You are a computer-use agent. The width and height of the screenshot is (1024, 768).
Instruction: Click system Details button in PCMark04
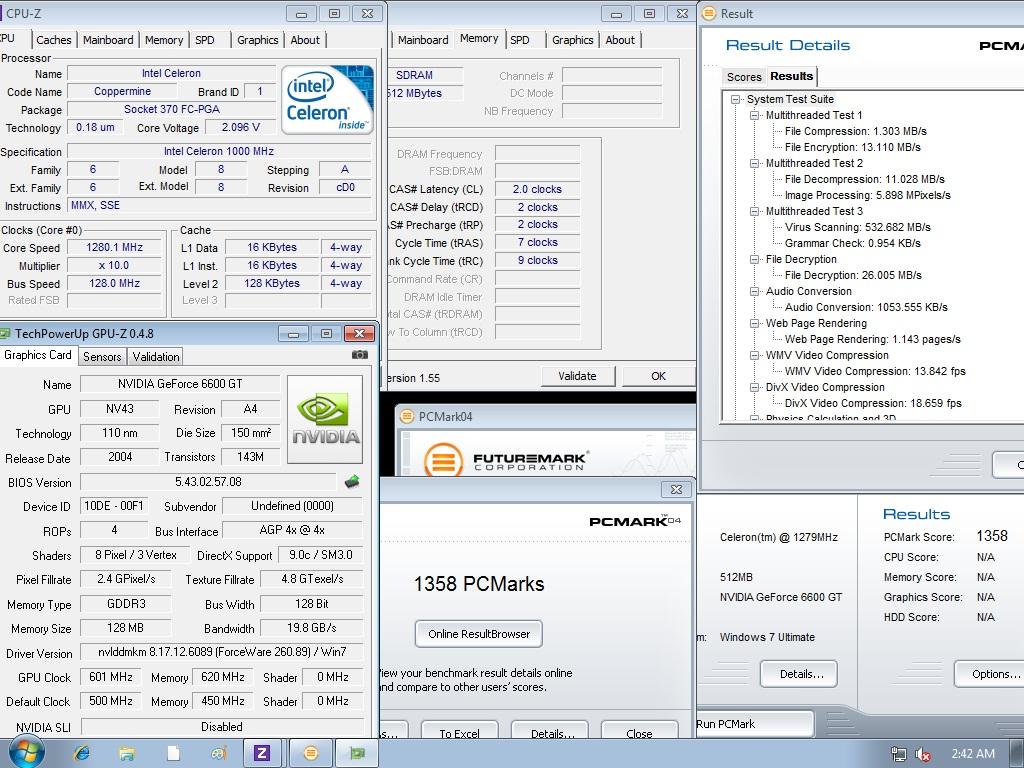pos(801,674)
